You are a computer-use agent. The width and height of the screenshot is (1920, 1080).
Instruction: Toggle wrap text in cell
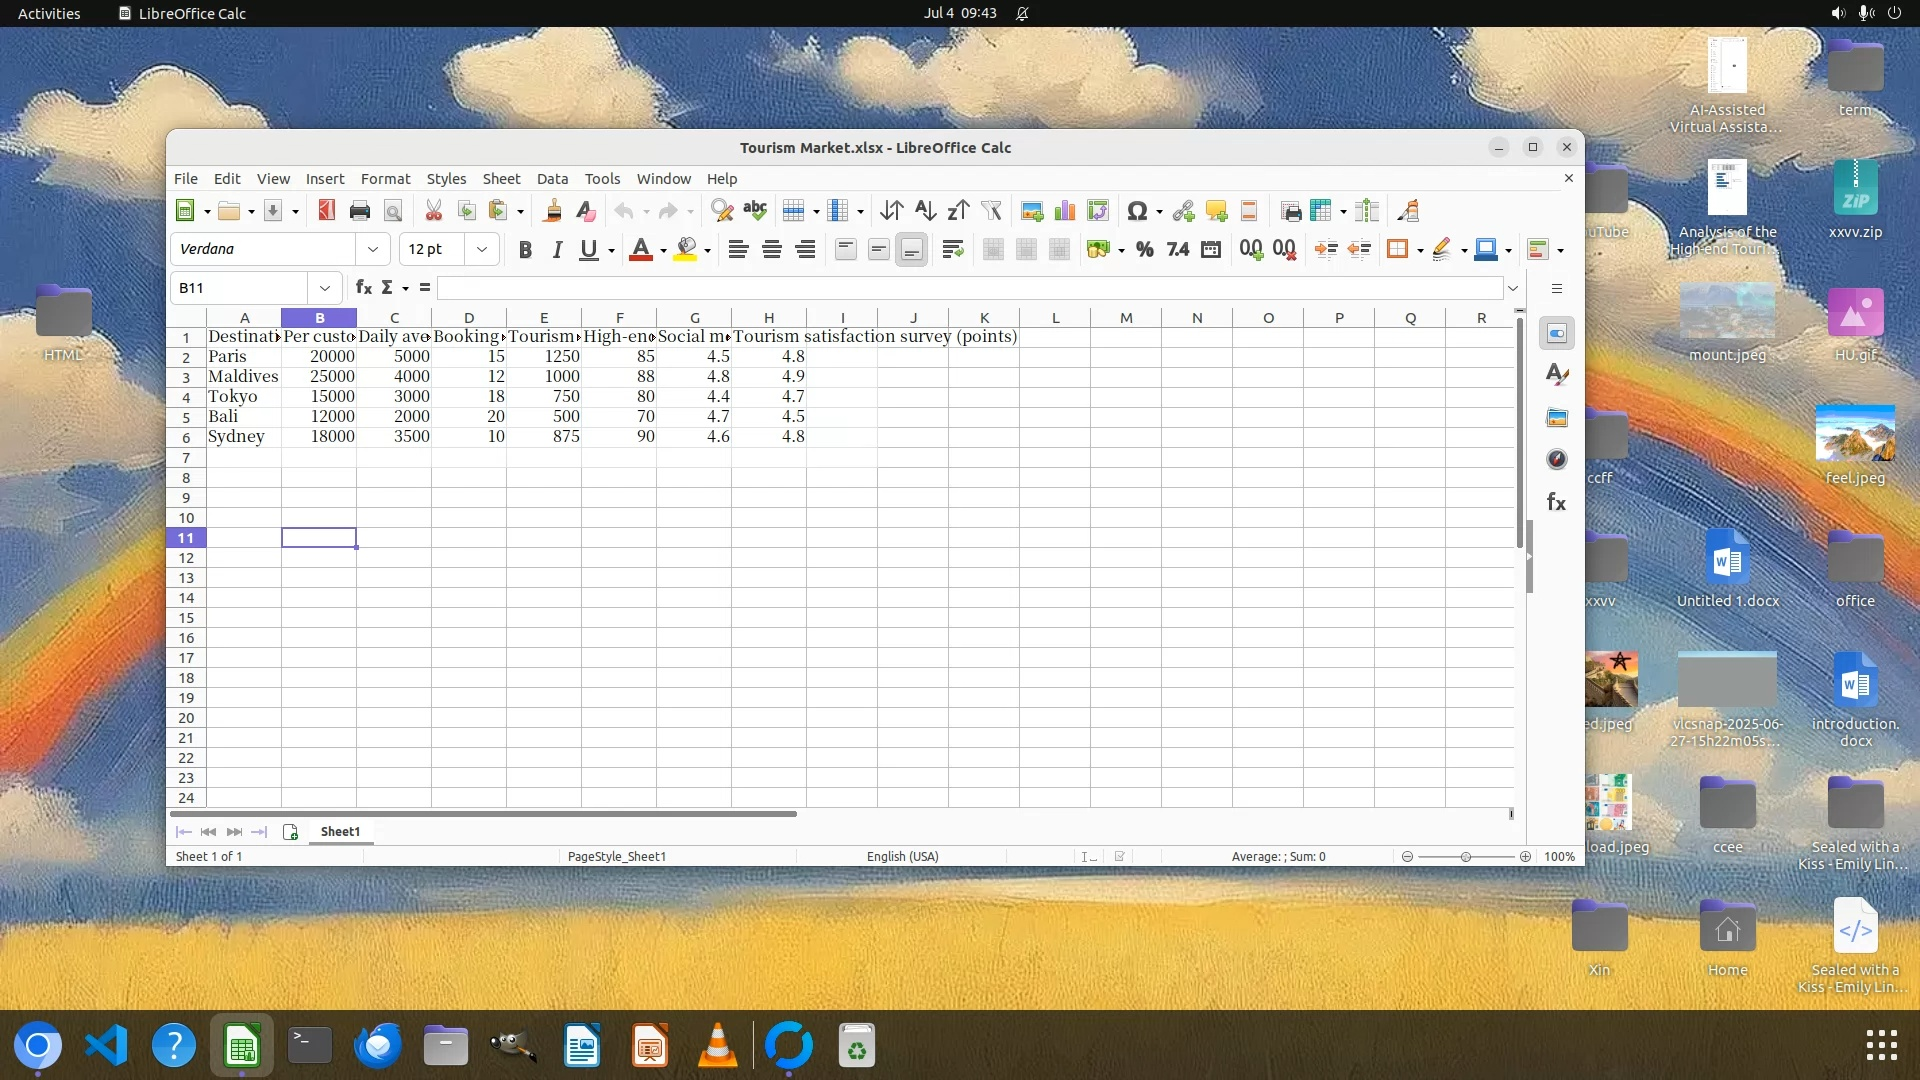(x=952, y=250)
